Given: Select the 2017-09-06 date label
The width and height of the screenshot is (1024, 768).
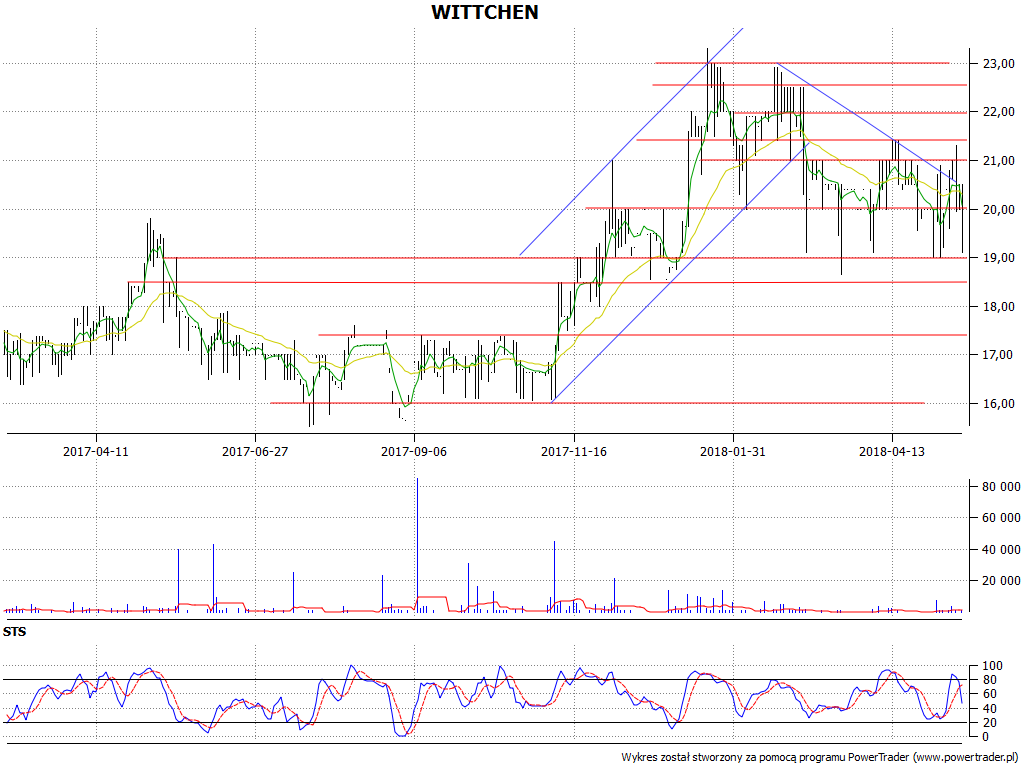Looking at the screenshot, I should tap(414, 451).
